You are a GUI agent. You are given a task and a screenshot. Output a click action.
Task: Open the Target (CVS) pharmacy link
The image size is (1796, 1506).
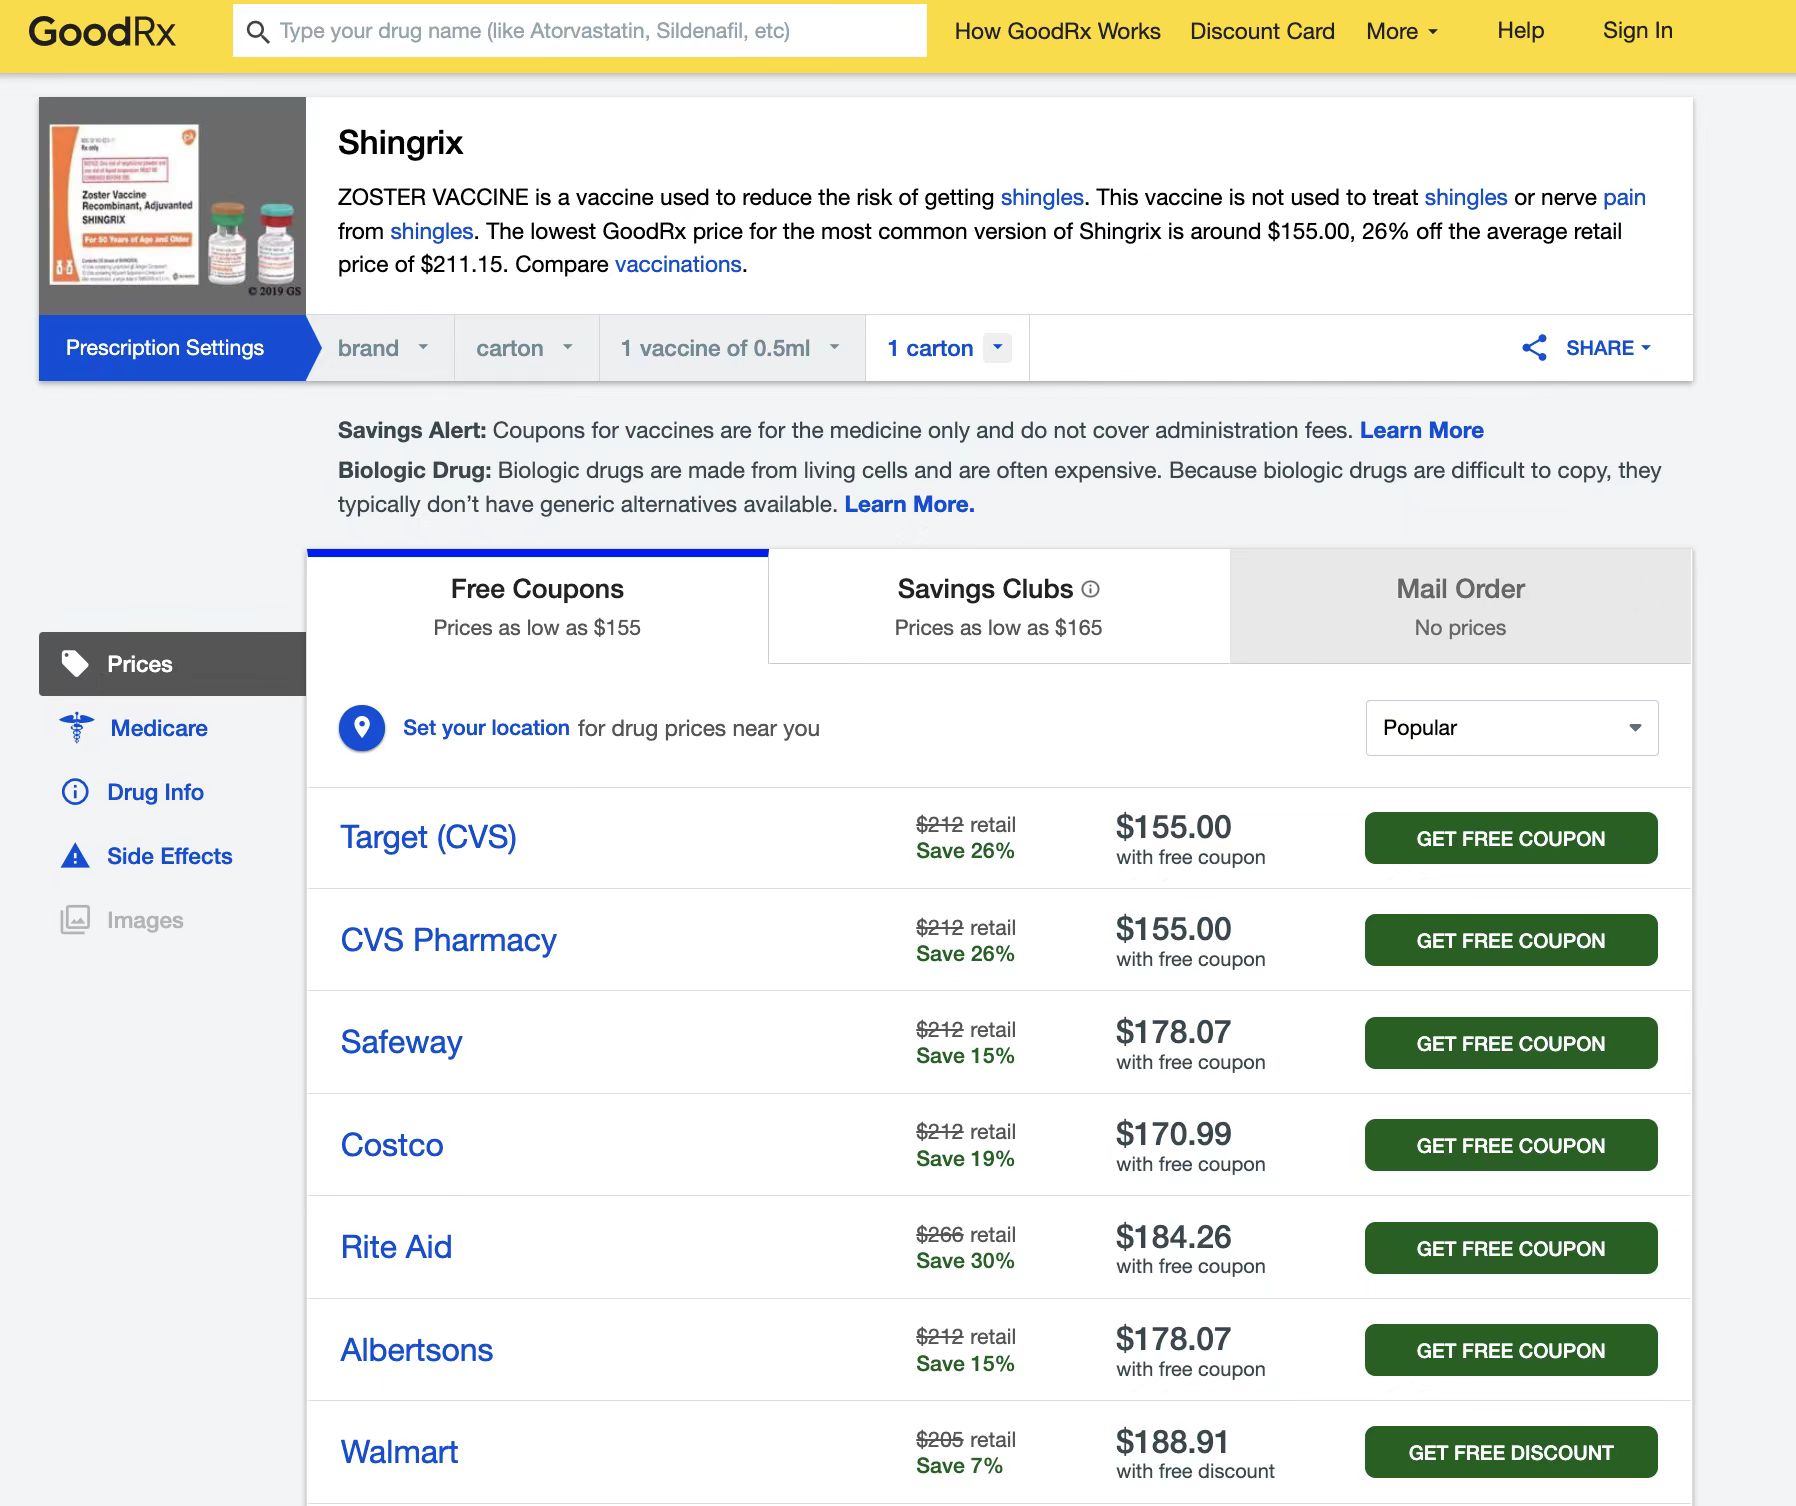(428, 837)
